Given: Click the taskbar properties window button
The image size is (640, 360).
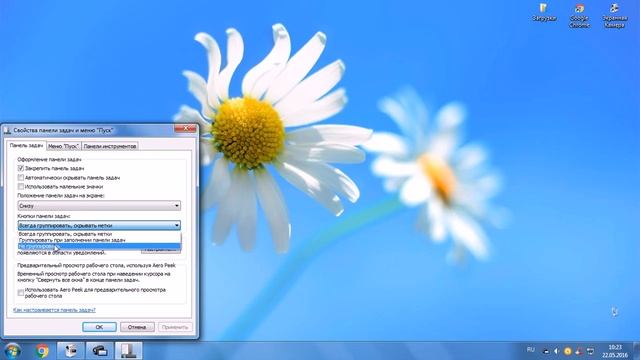Looking at the screenshot, I should [x=129, y=351].
